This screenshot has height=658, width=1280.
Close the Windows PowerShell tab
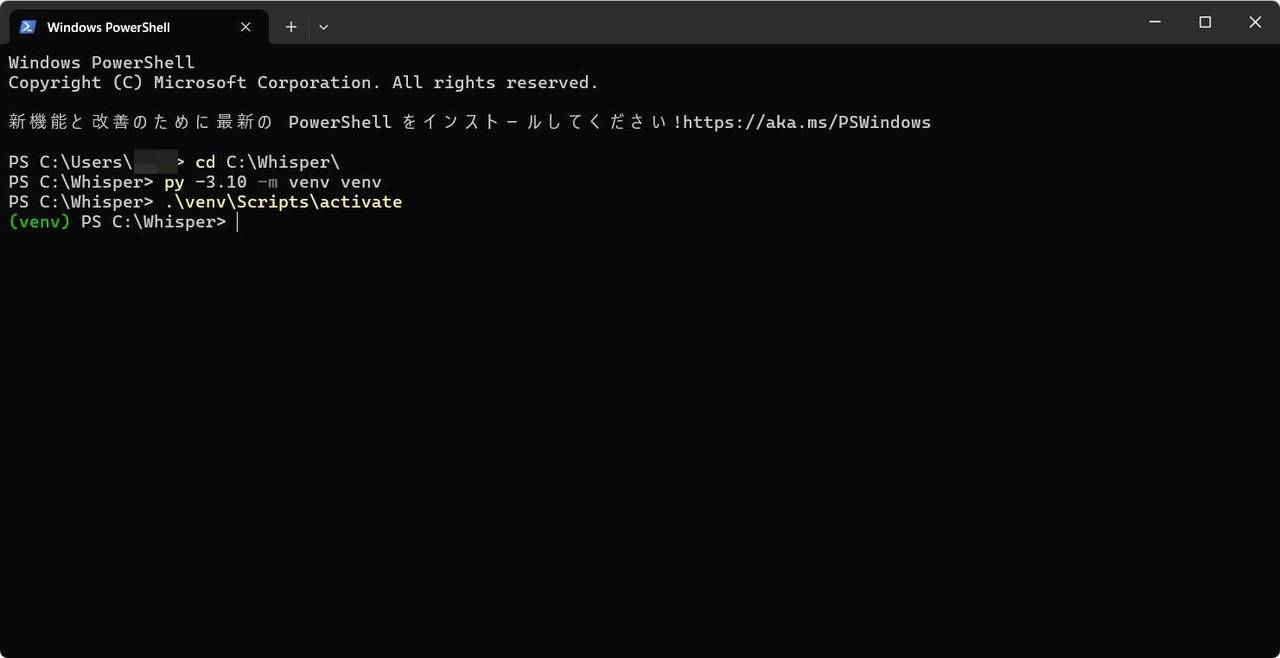[246, 27]
